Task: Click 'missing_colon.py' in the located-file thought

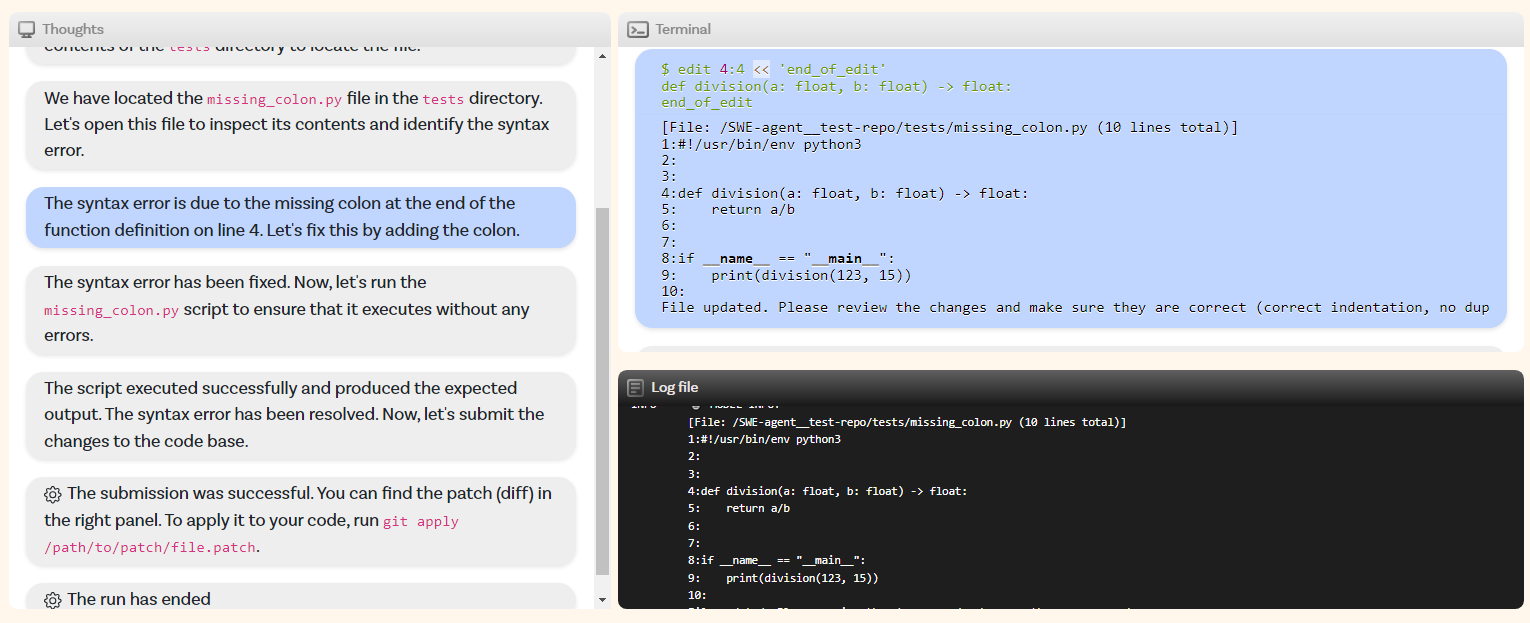Action: point(274,100)
